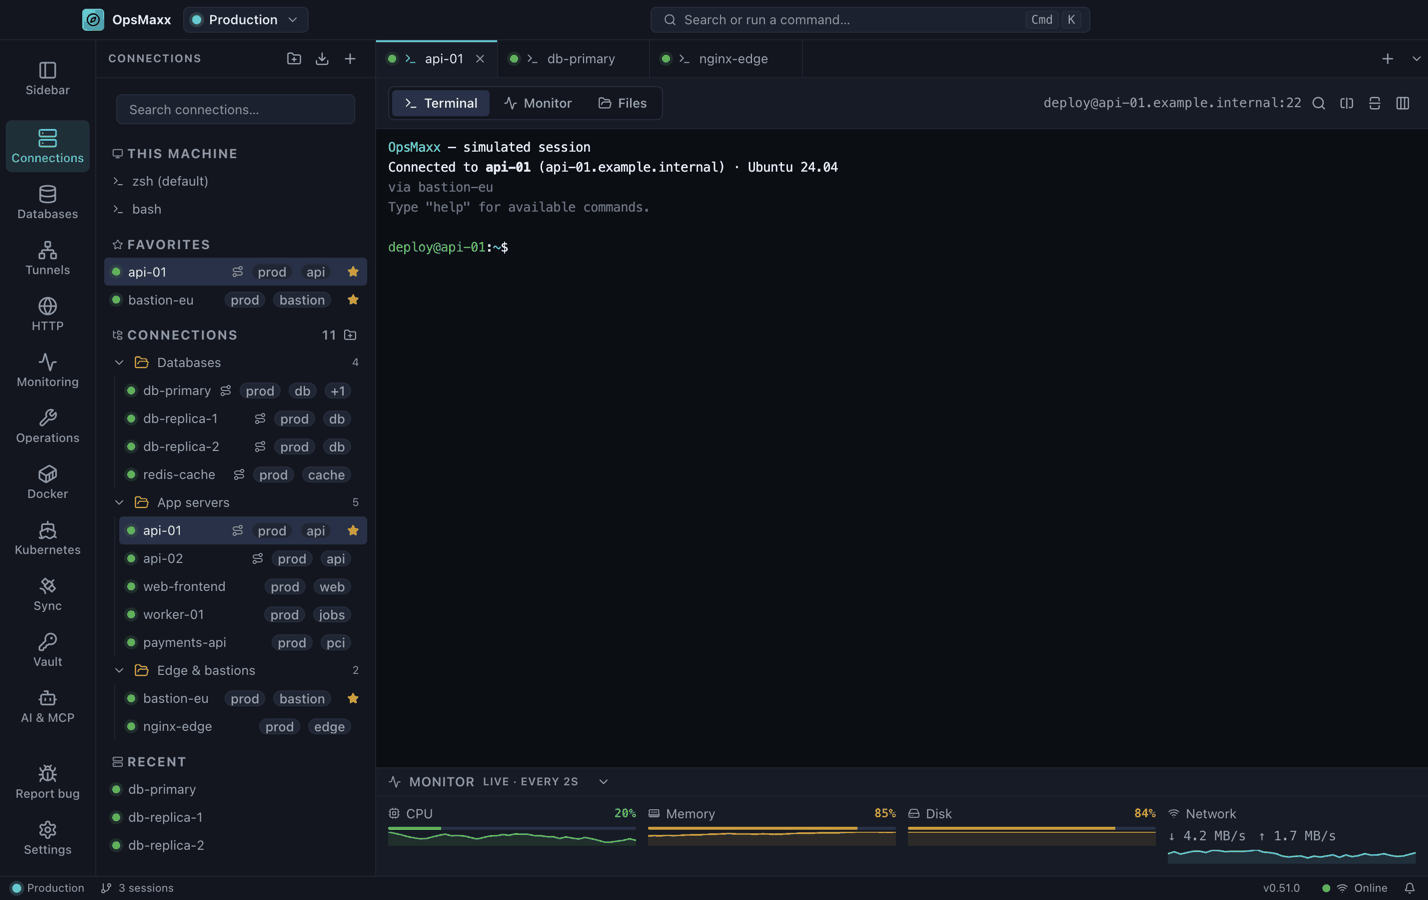Open the Vault section

47,650
